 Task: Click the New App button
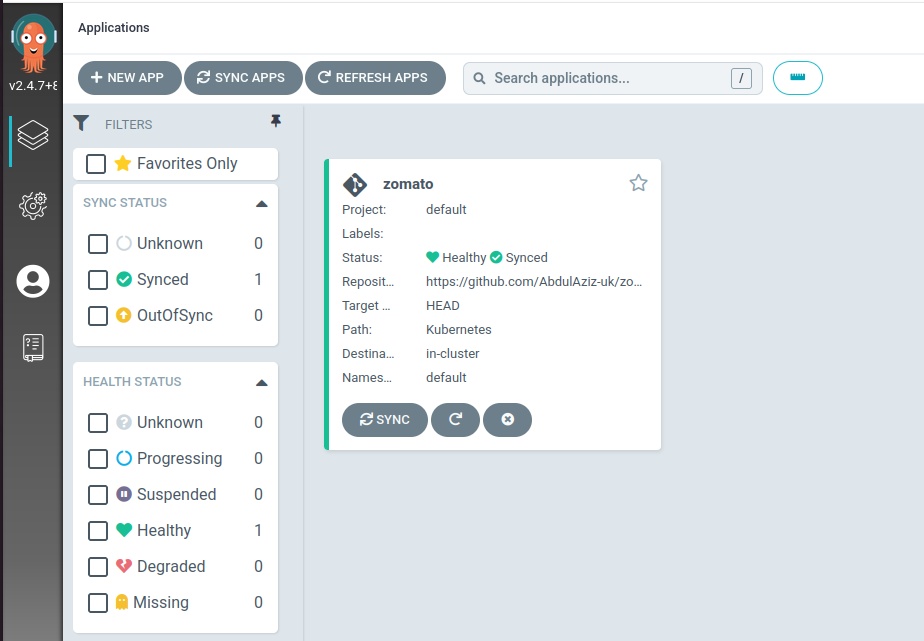128,78
